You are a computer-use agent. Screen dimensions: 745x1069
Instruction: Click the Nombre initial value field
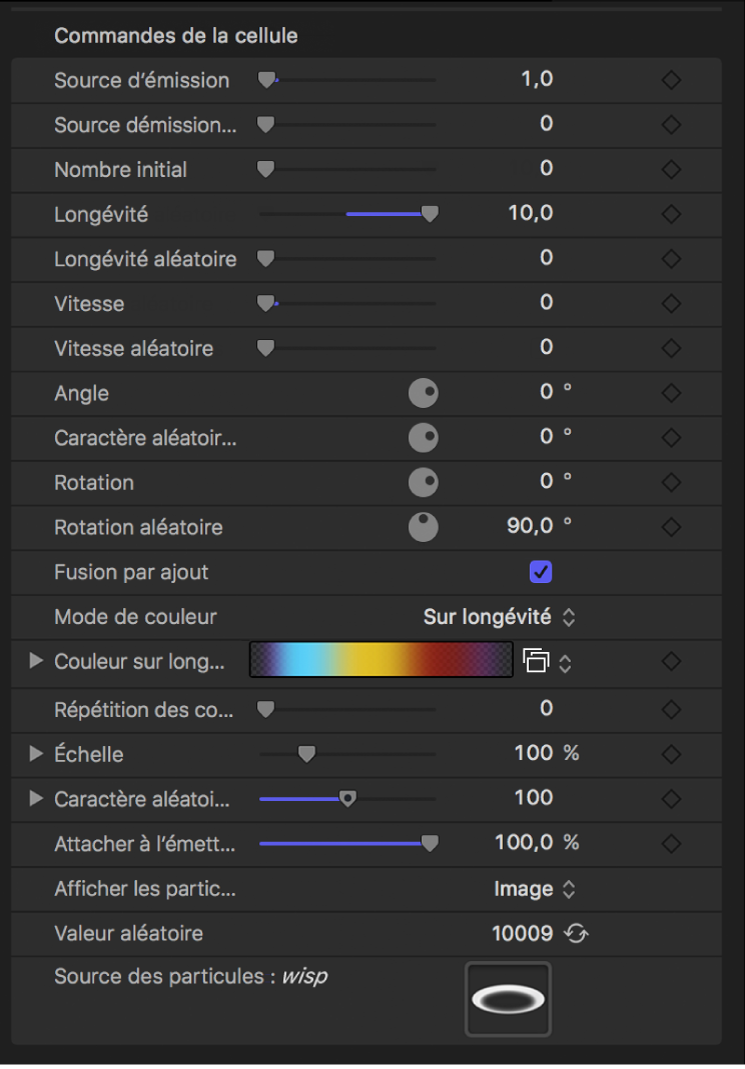(546, 169)
